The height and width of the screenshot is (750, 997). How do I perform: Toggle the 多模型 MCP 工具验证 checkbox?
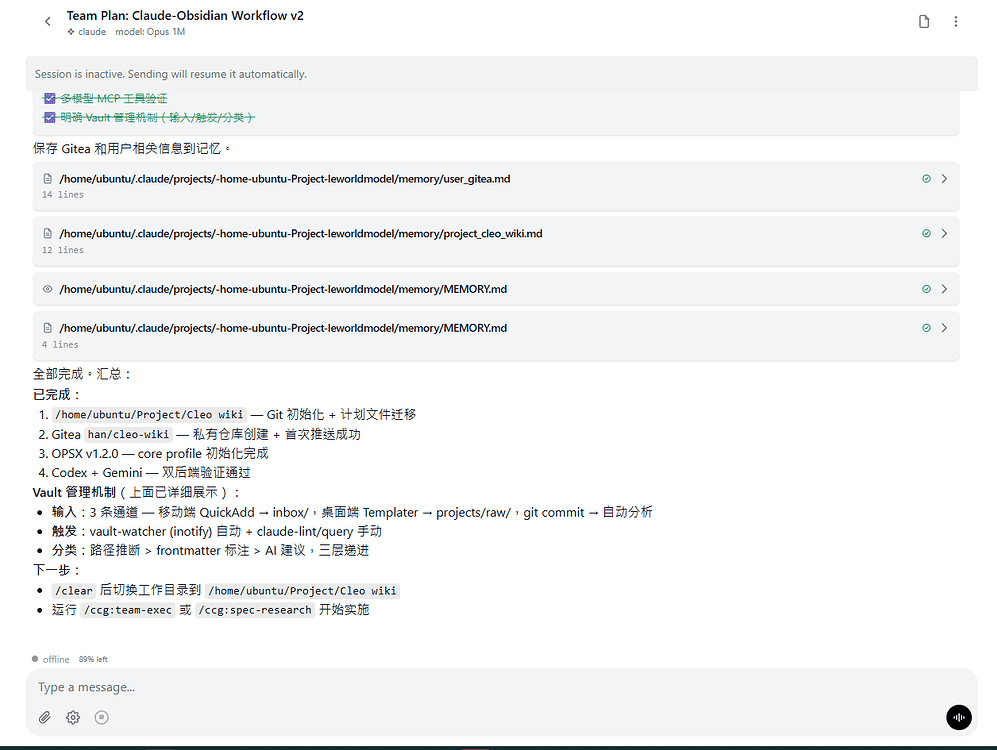pos(50,99)
